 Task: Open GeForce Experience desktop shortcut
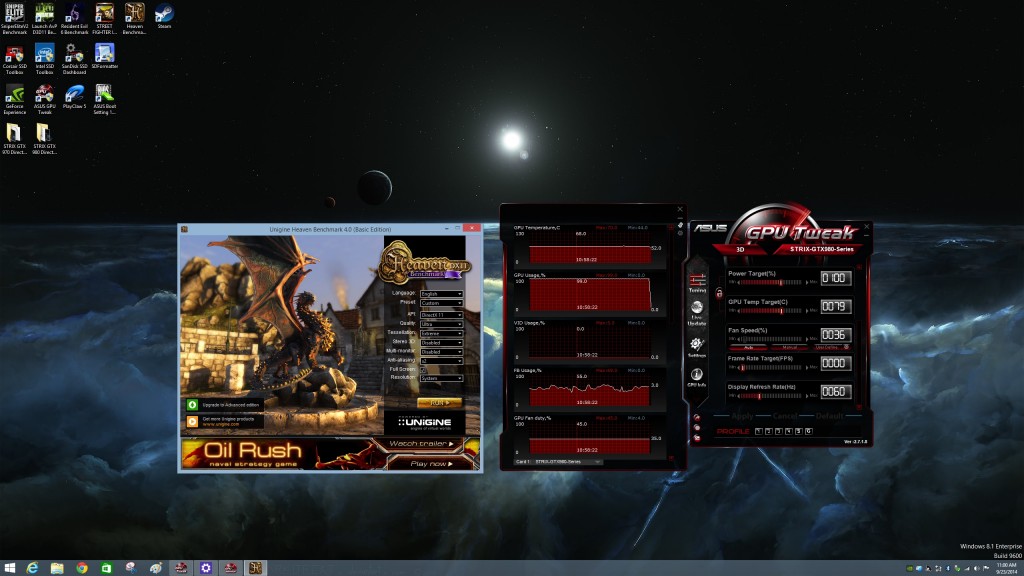point(14,99)
